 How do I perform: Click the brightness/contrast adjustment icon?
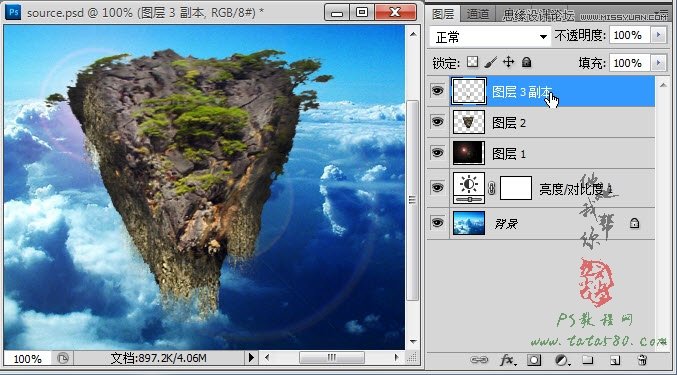(469, 188)
